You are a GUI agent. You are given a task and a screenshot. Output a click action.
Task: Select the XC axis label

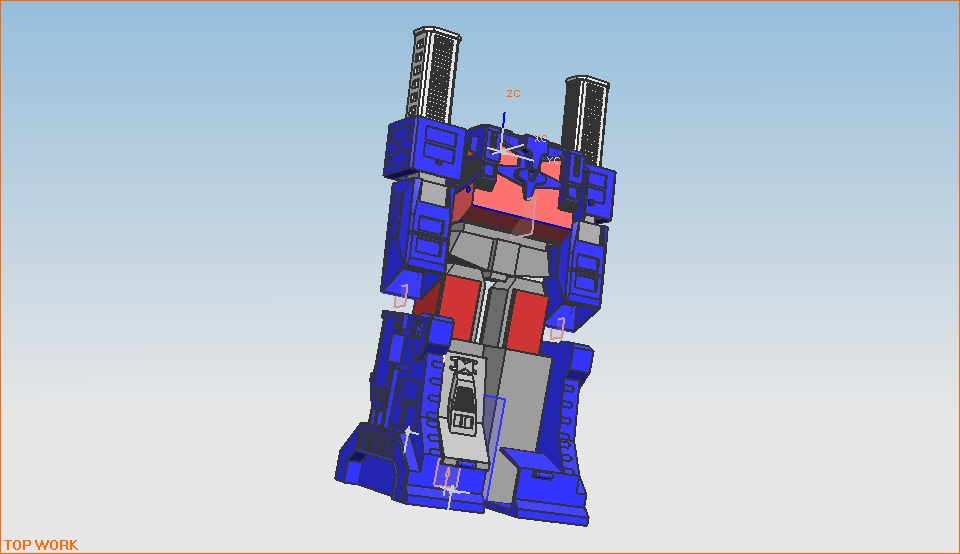point(541,138)
